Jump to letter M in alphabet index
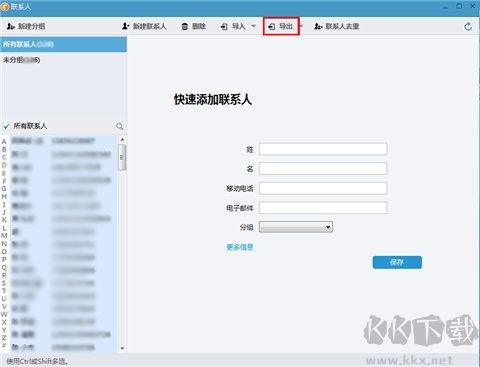The image size is (480, 367). 4,236
